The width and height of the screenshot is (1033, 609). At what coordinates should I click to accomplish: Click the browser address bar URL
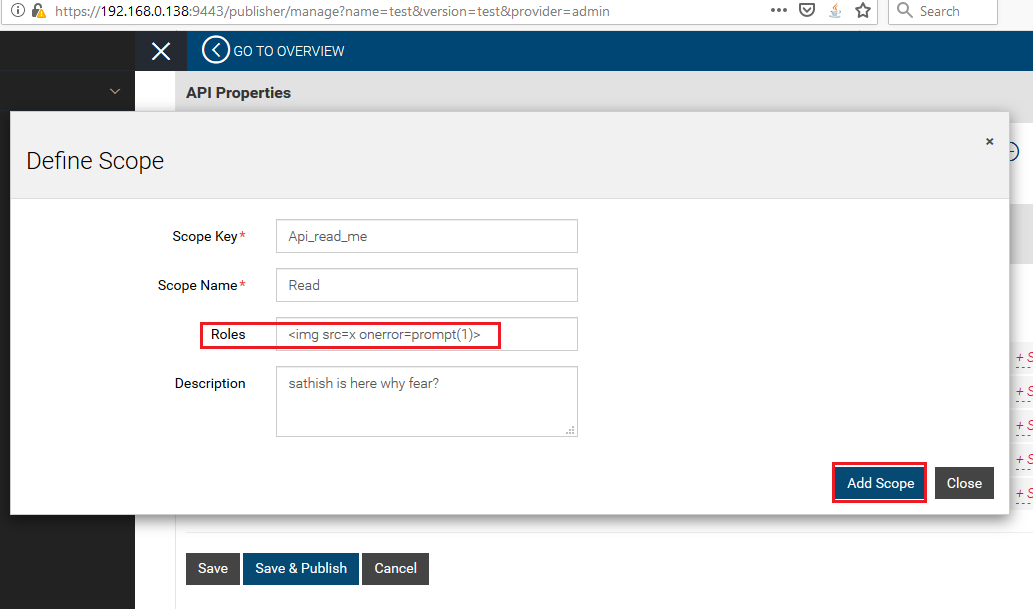tap(332, 11)
